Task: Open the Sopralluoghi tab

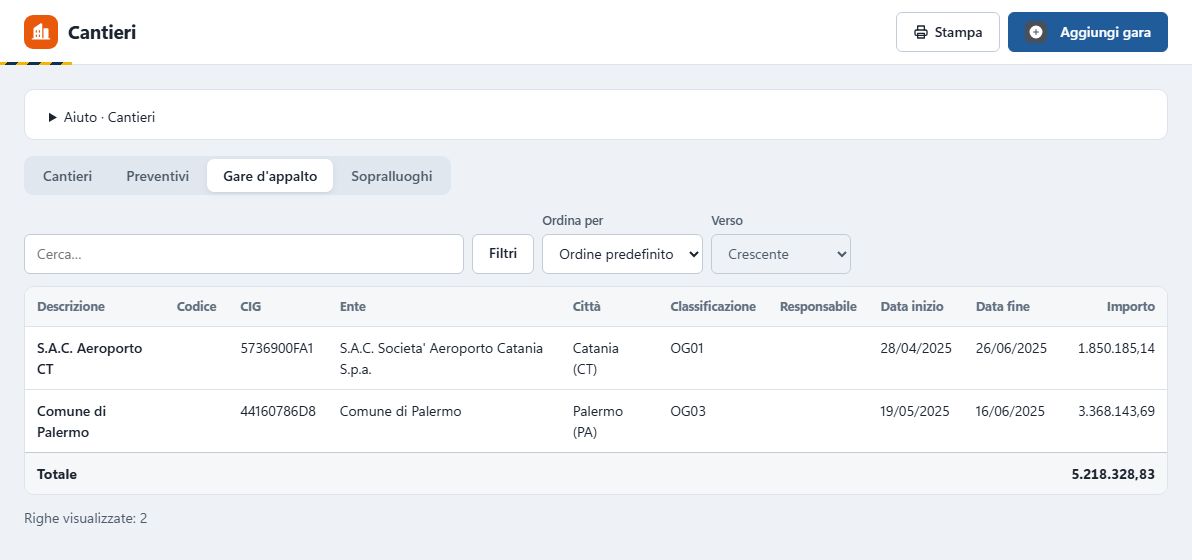Action: [x=392, y=176]
